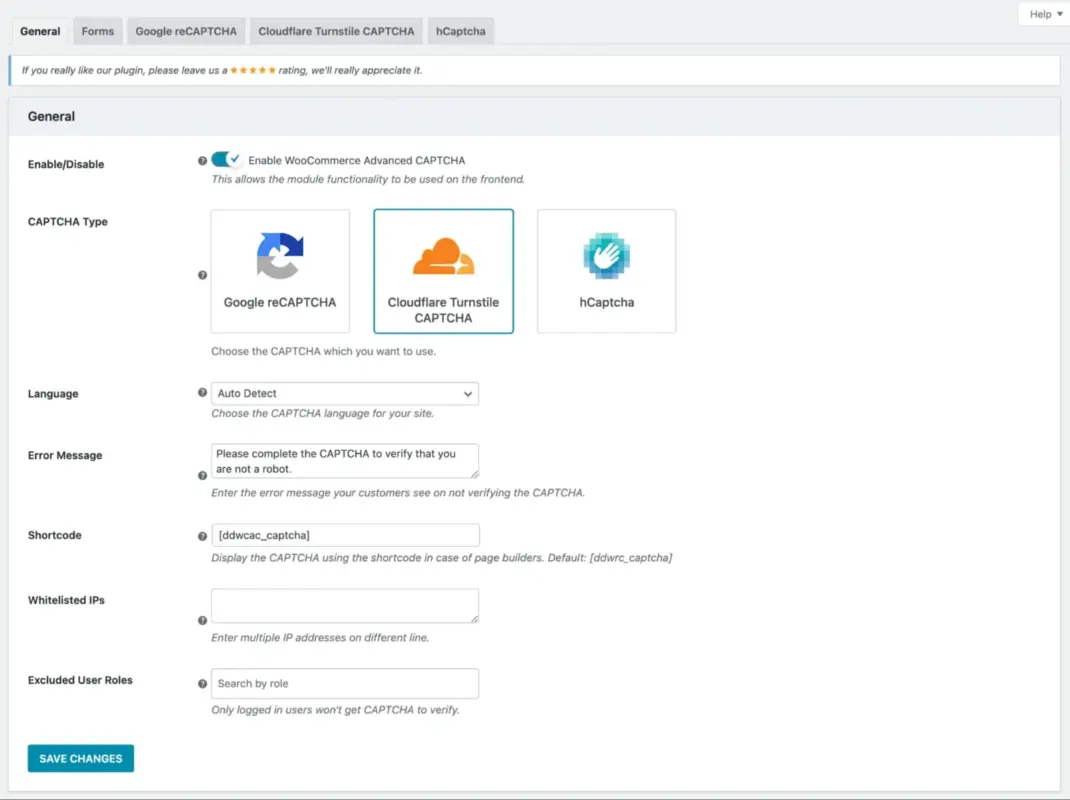Click the 'Excluded User Roles' label
1070x800 pixels.
[80, 680]
